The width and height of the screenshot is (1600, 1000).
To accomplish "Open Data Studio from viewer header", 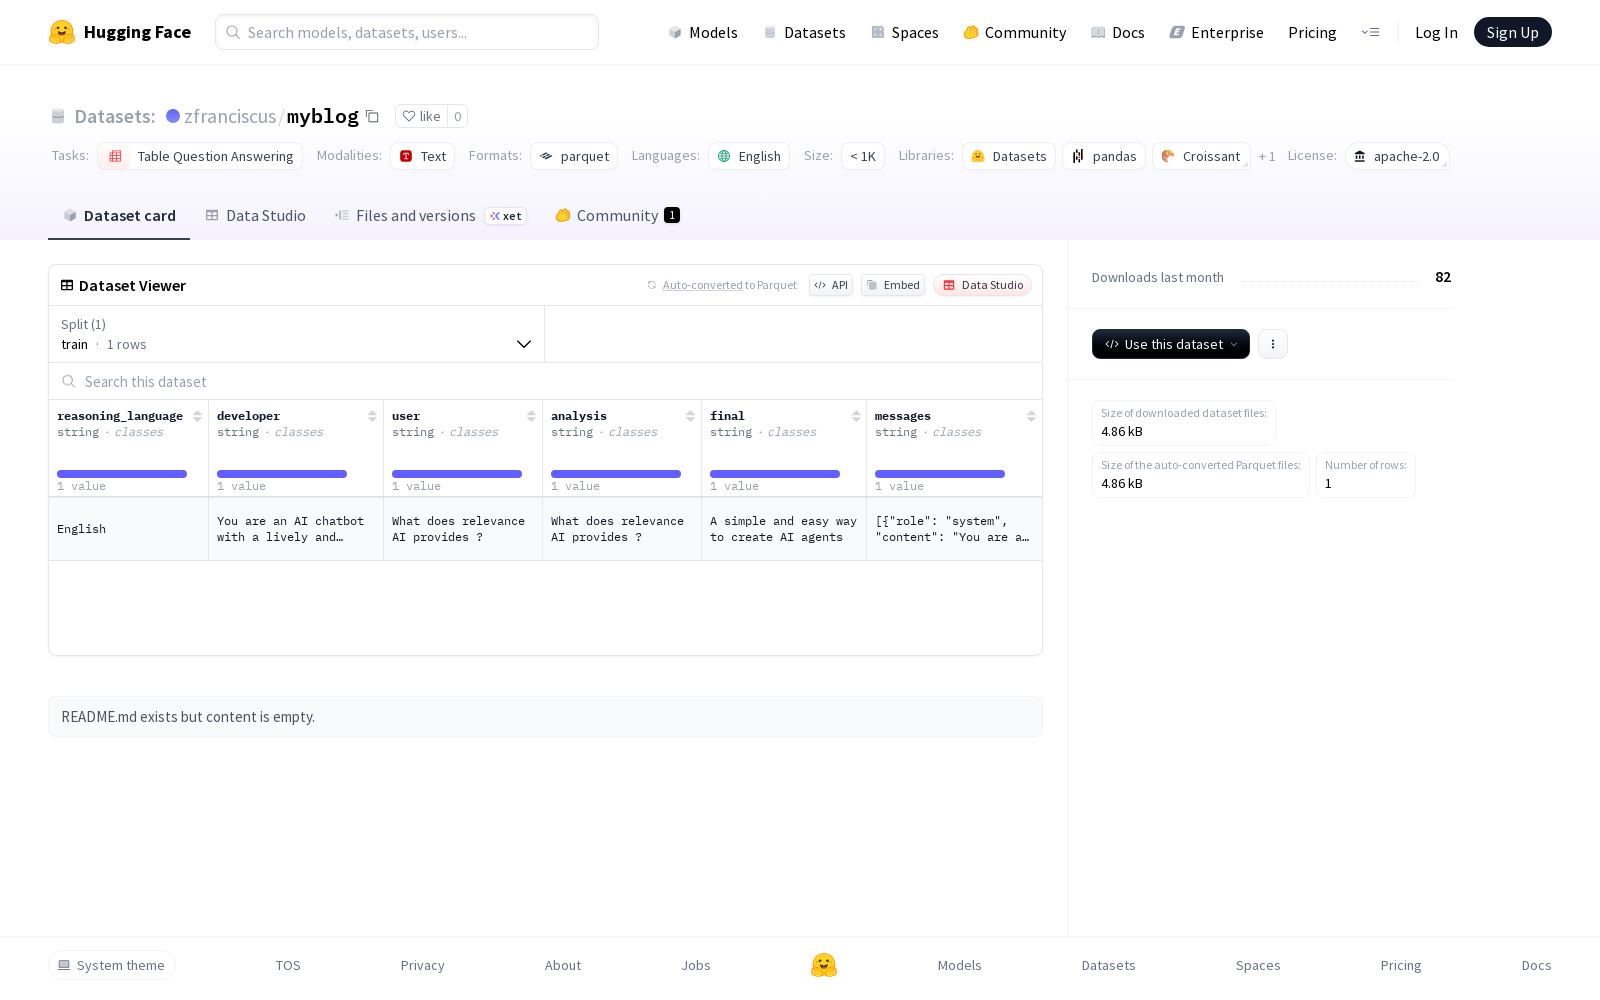I will (x=983, y=285).
